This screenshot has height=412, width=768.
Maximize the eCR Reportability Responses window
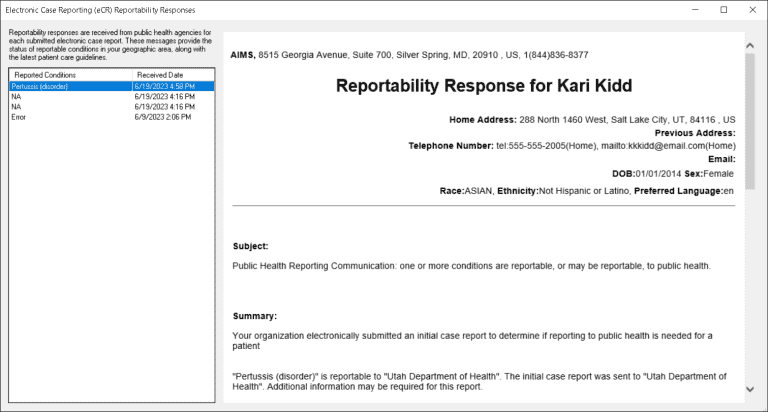click(723, 10)
